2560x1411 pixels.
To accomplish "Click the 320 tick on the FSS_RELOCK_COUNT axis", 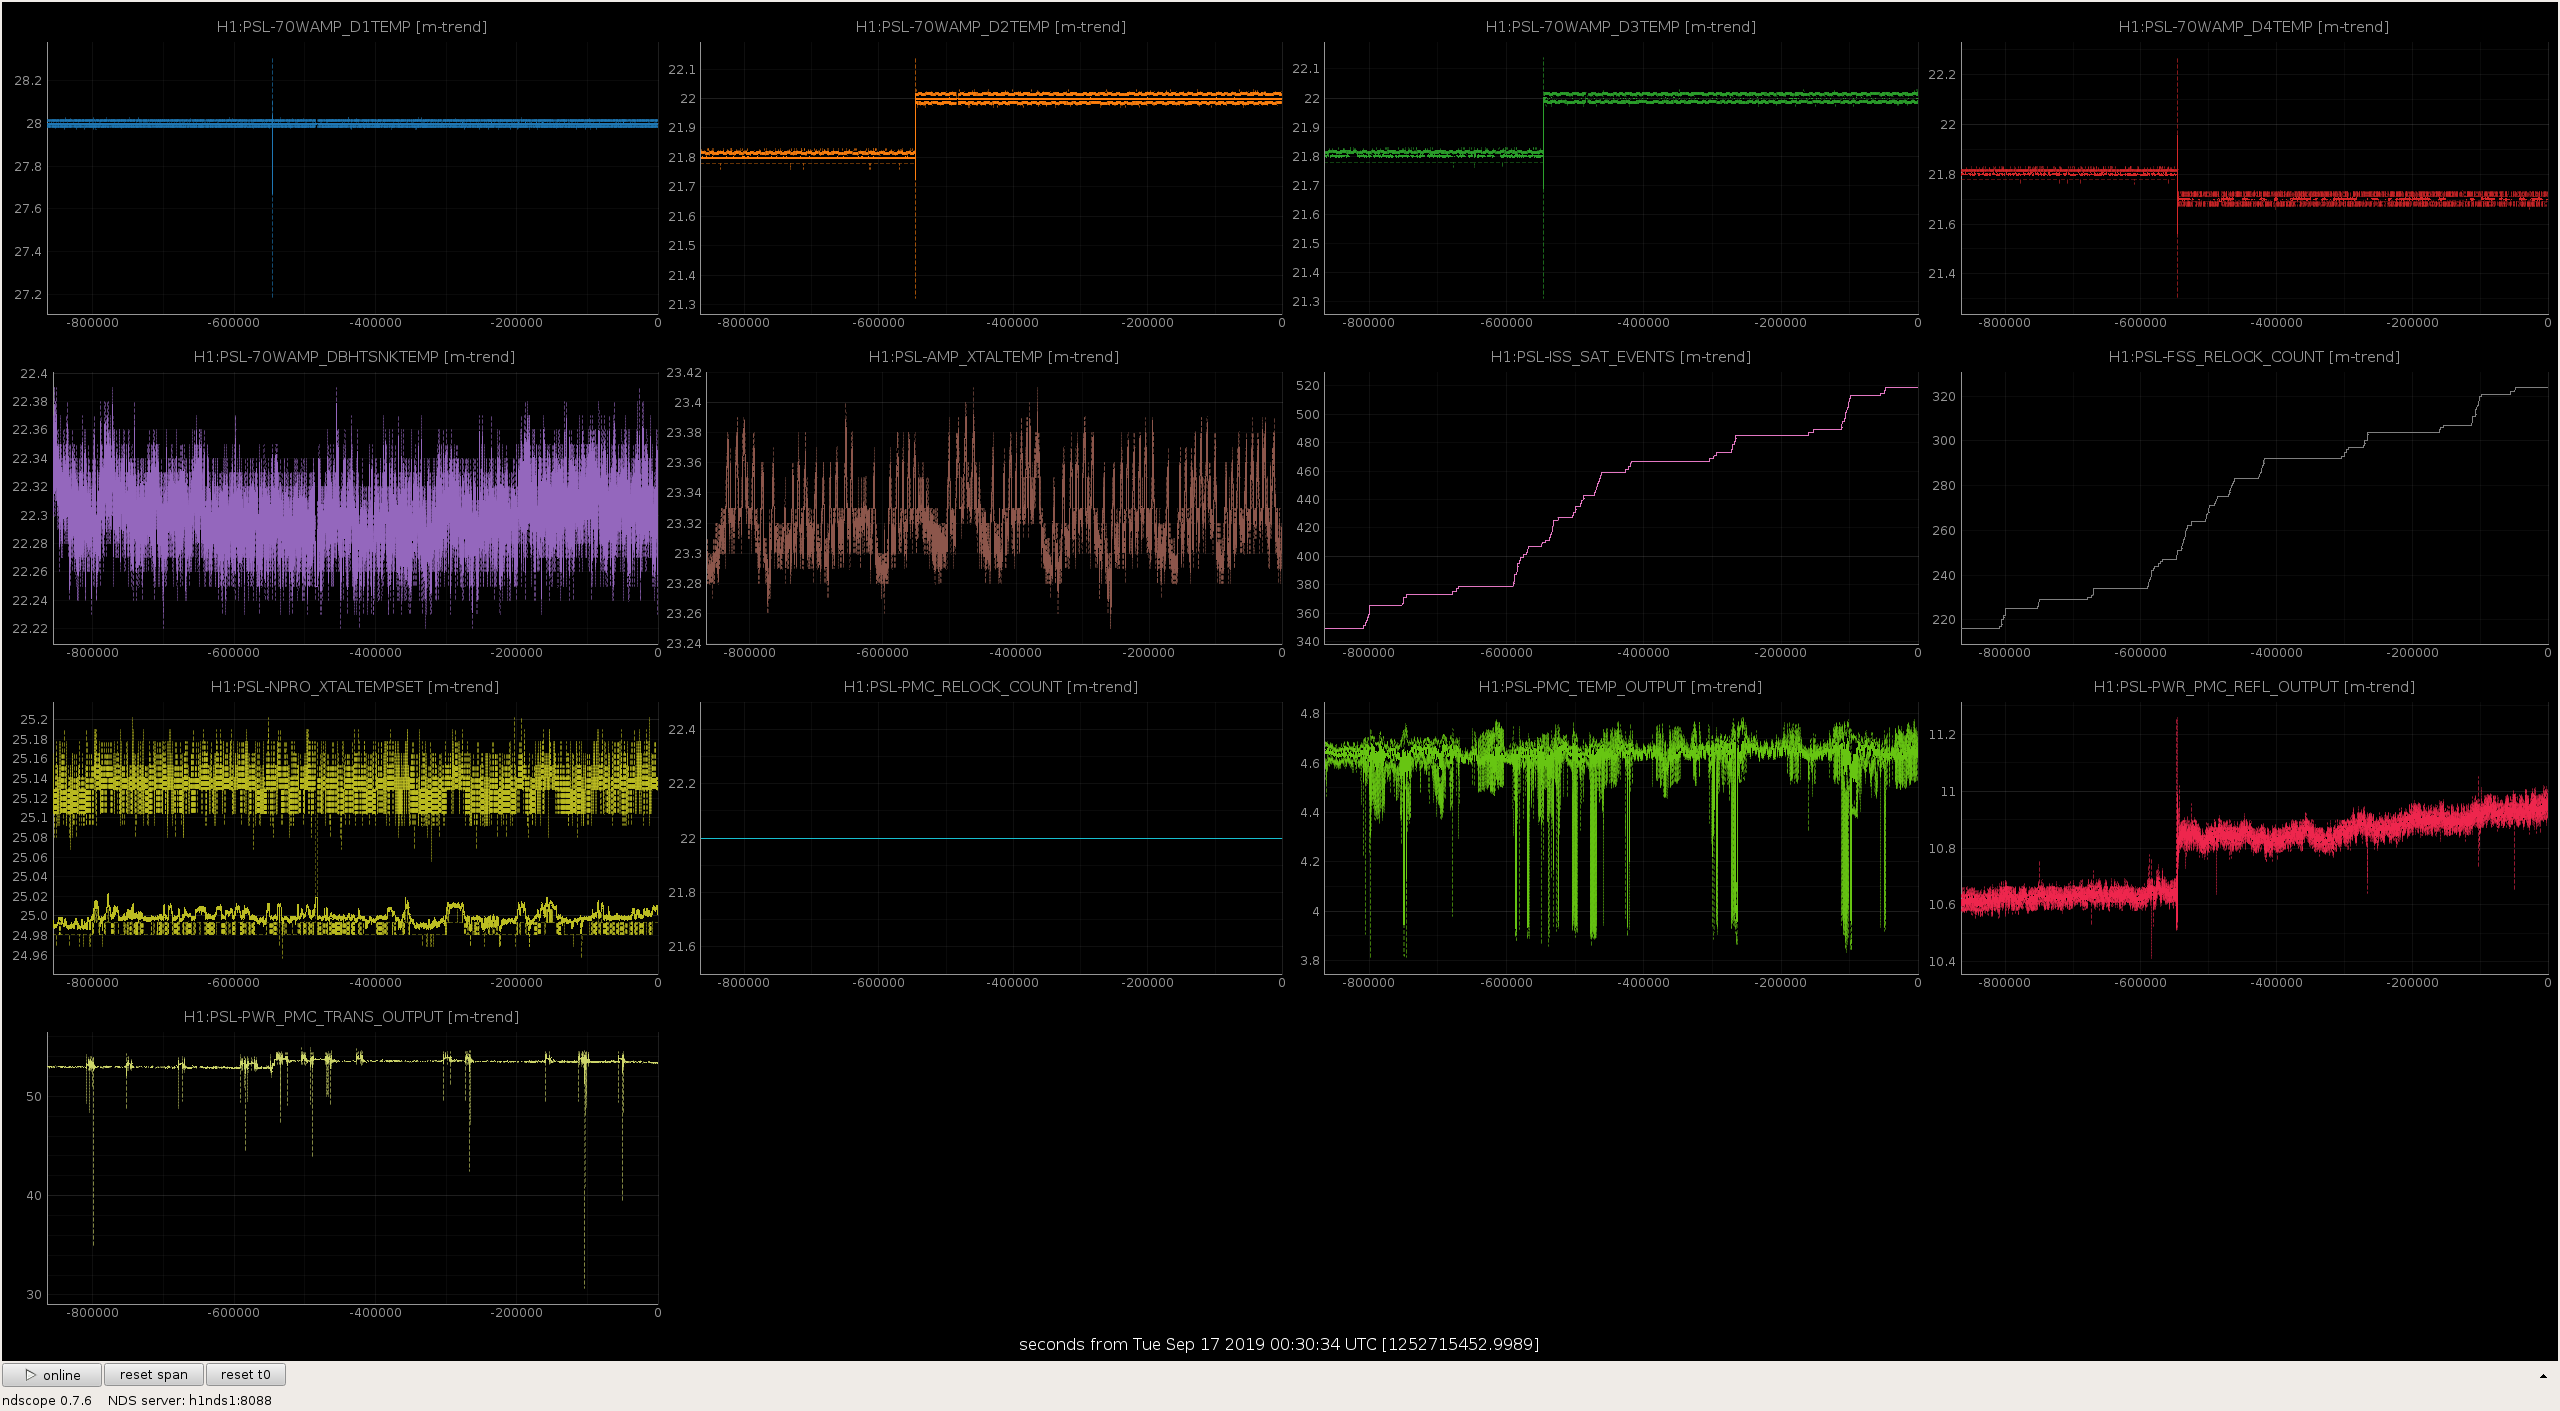I will point(1944,397).
